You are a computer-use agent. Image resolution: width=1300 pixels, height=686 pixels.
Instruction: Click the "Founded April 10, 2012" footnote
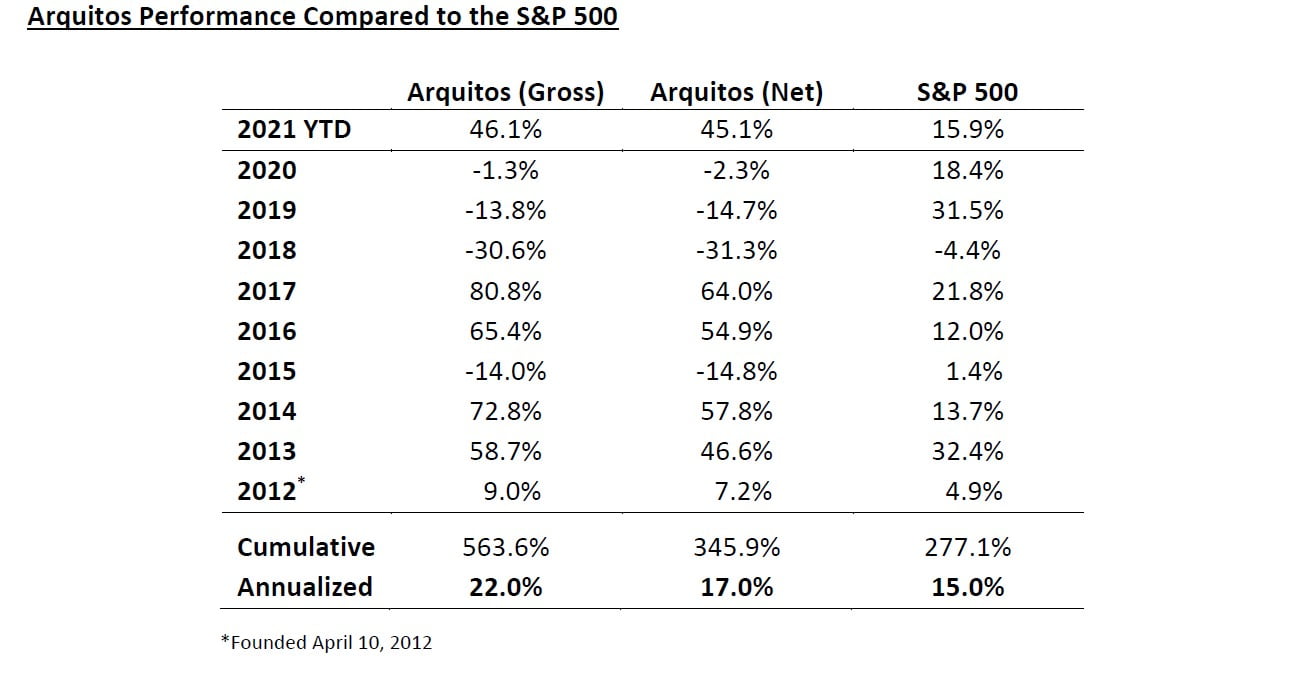[326, 643]
